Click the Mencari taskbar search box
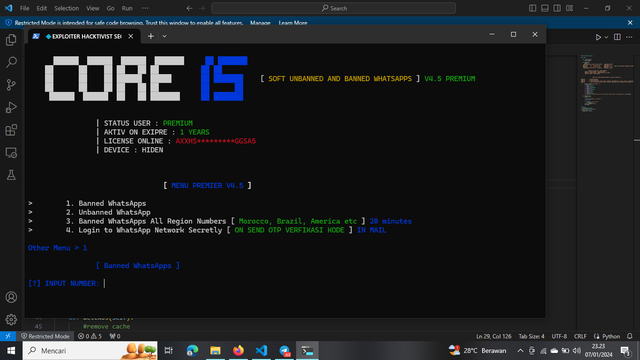The width and height of the screenshot is (640, 360). pyautogui.click(x=90, y=351)
